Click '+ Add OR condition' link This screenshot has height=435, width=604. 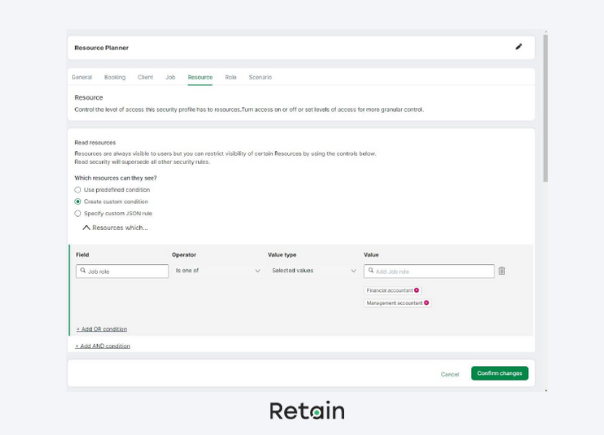(x=102, y=329)
